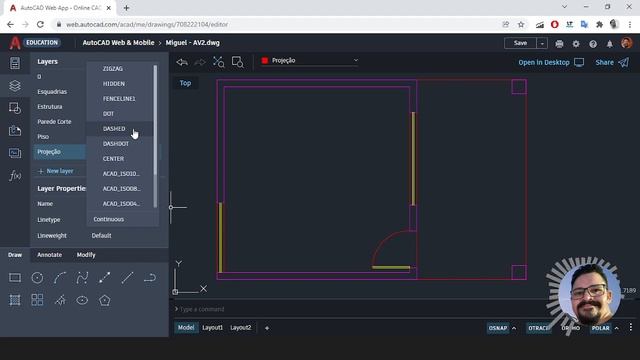640x360 pixels.
Task: Select the Construction line draw tool
Action: (x=127, y=278)
